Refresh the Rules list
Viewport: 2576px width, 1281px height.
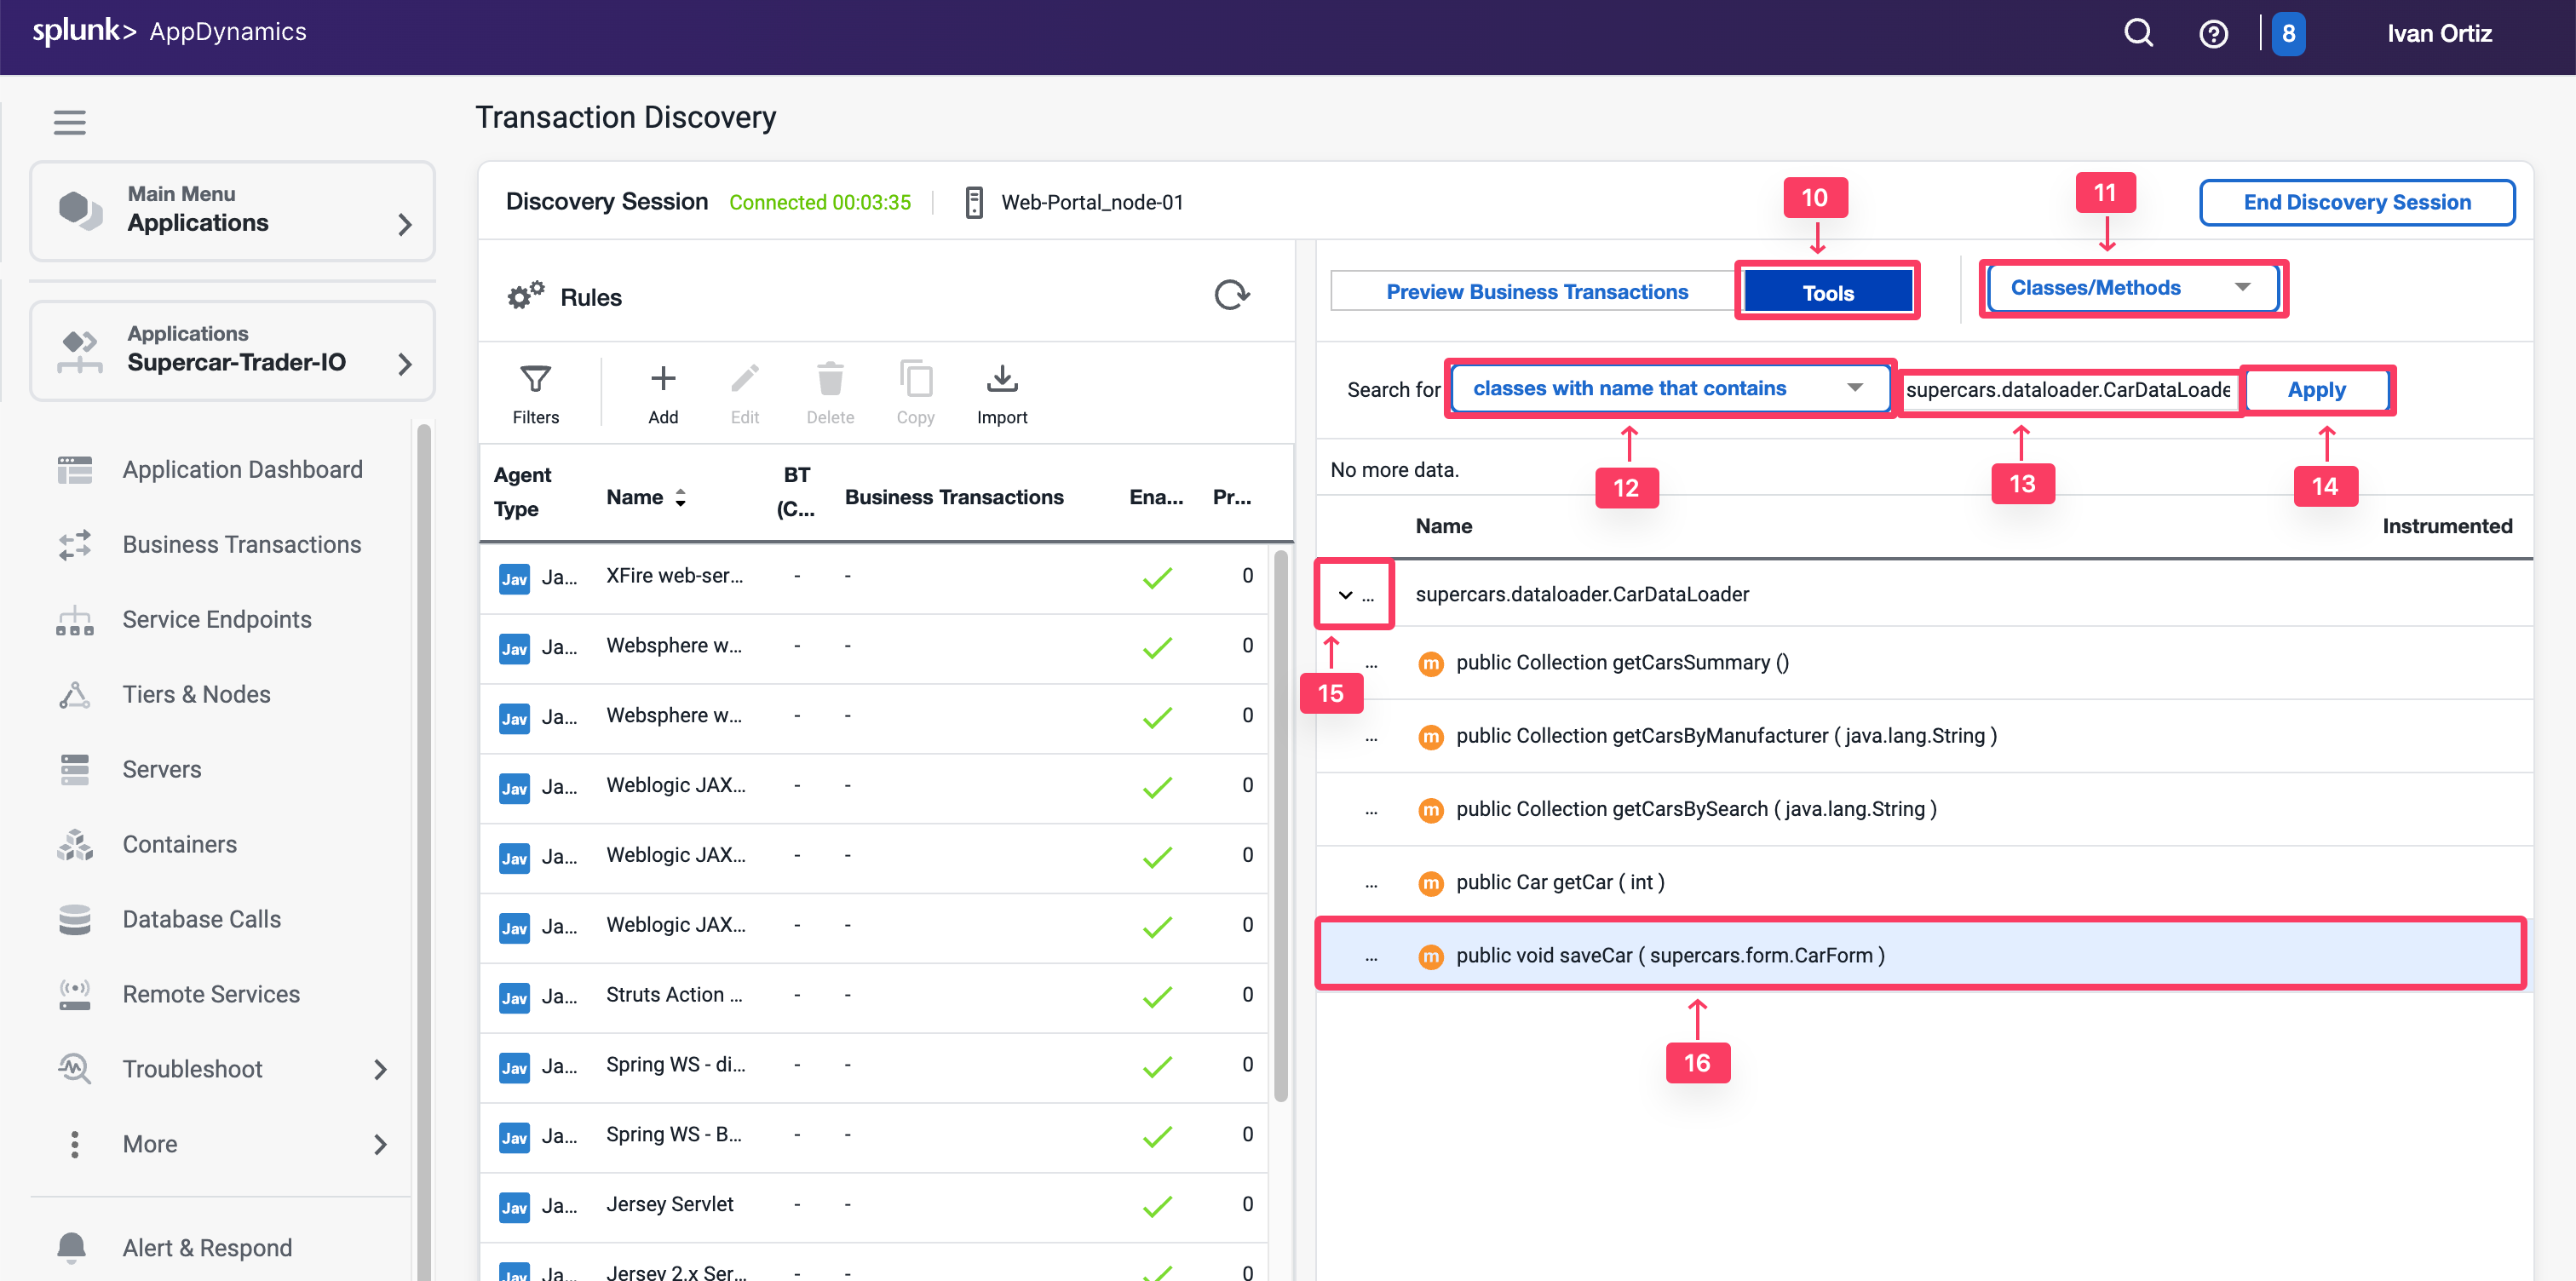[x=1231, y=295]
